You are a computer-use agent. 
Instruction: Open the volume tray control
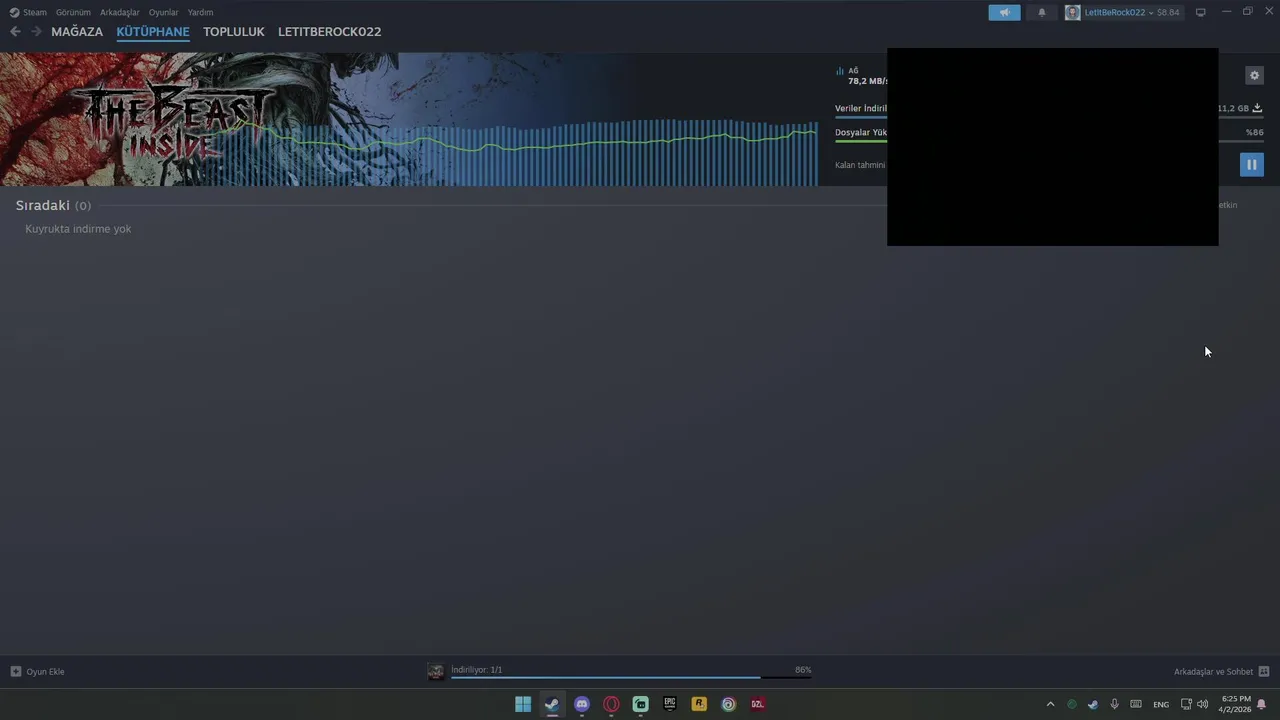pyautogui.click(x=1202, y=704)
